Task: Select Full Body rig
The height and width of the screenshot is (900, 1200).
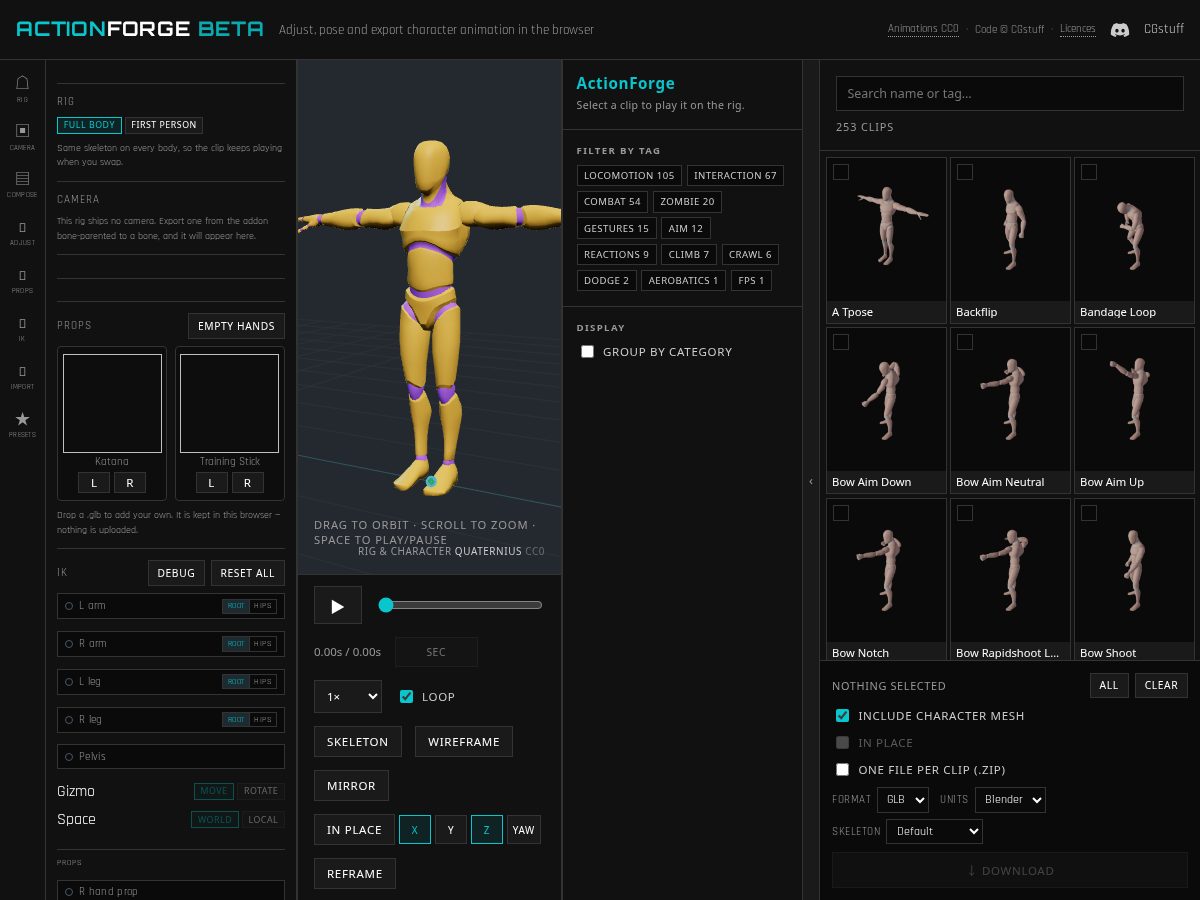Action: pyautogui.click(x=89, y=125)
